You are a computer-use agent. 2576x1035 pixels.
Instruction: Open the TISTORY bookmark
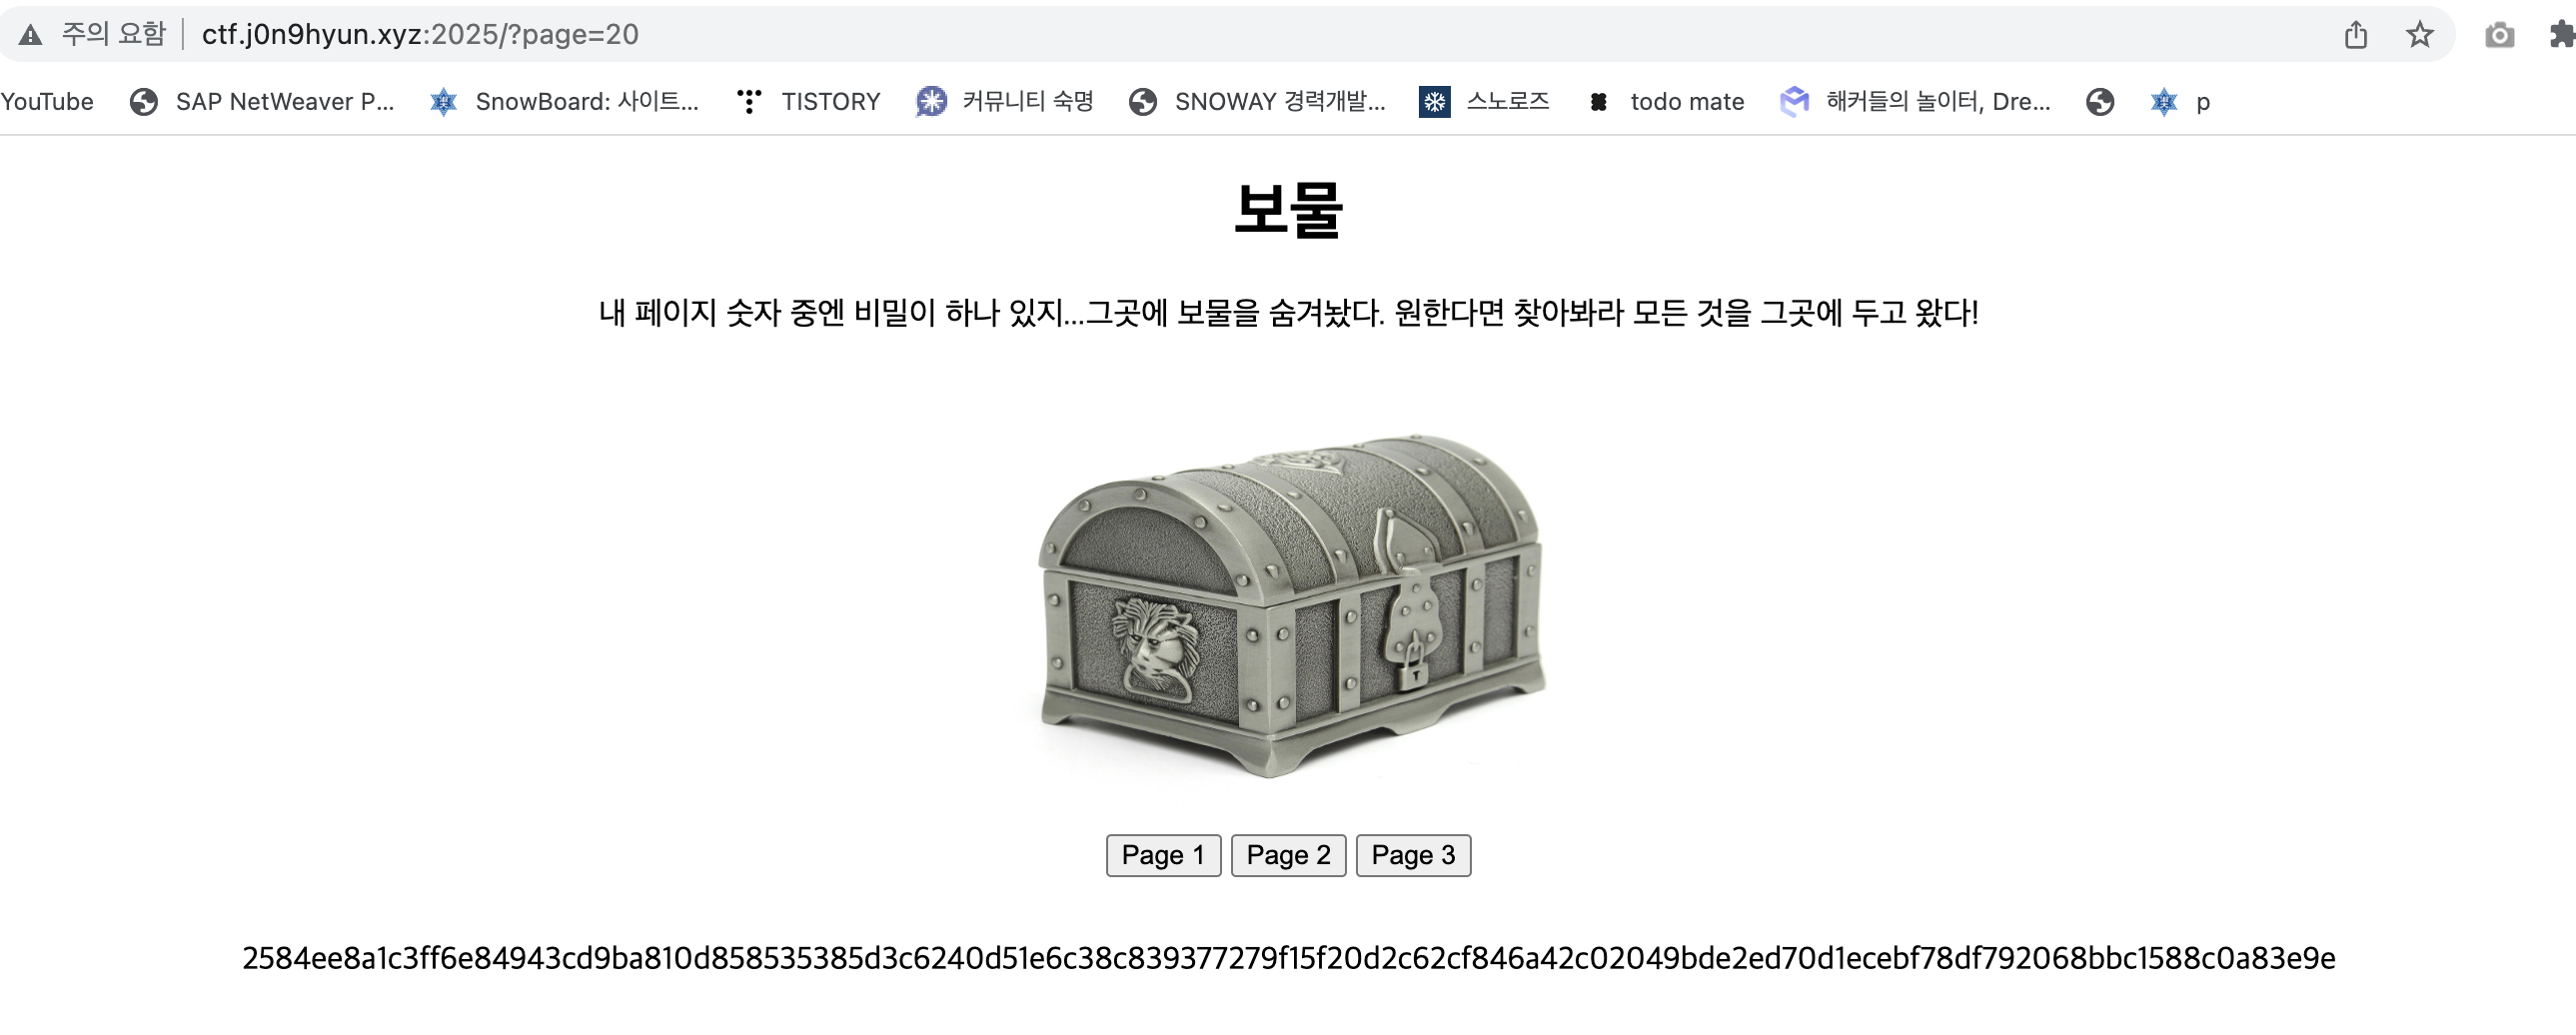point(808,101)
